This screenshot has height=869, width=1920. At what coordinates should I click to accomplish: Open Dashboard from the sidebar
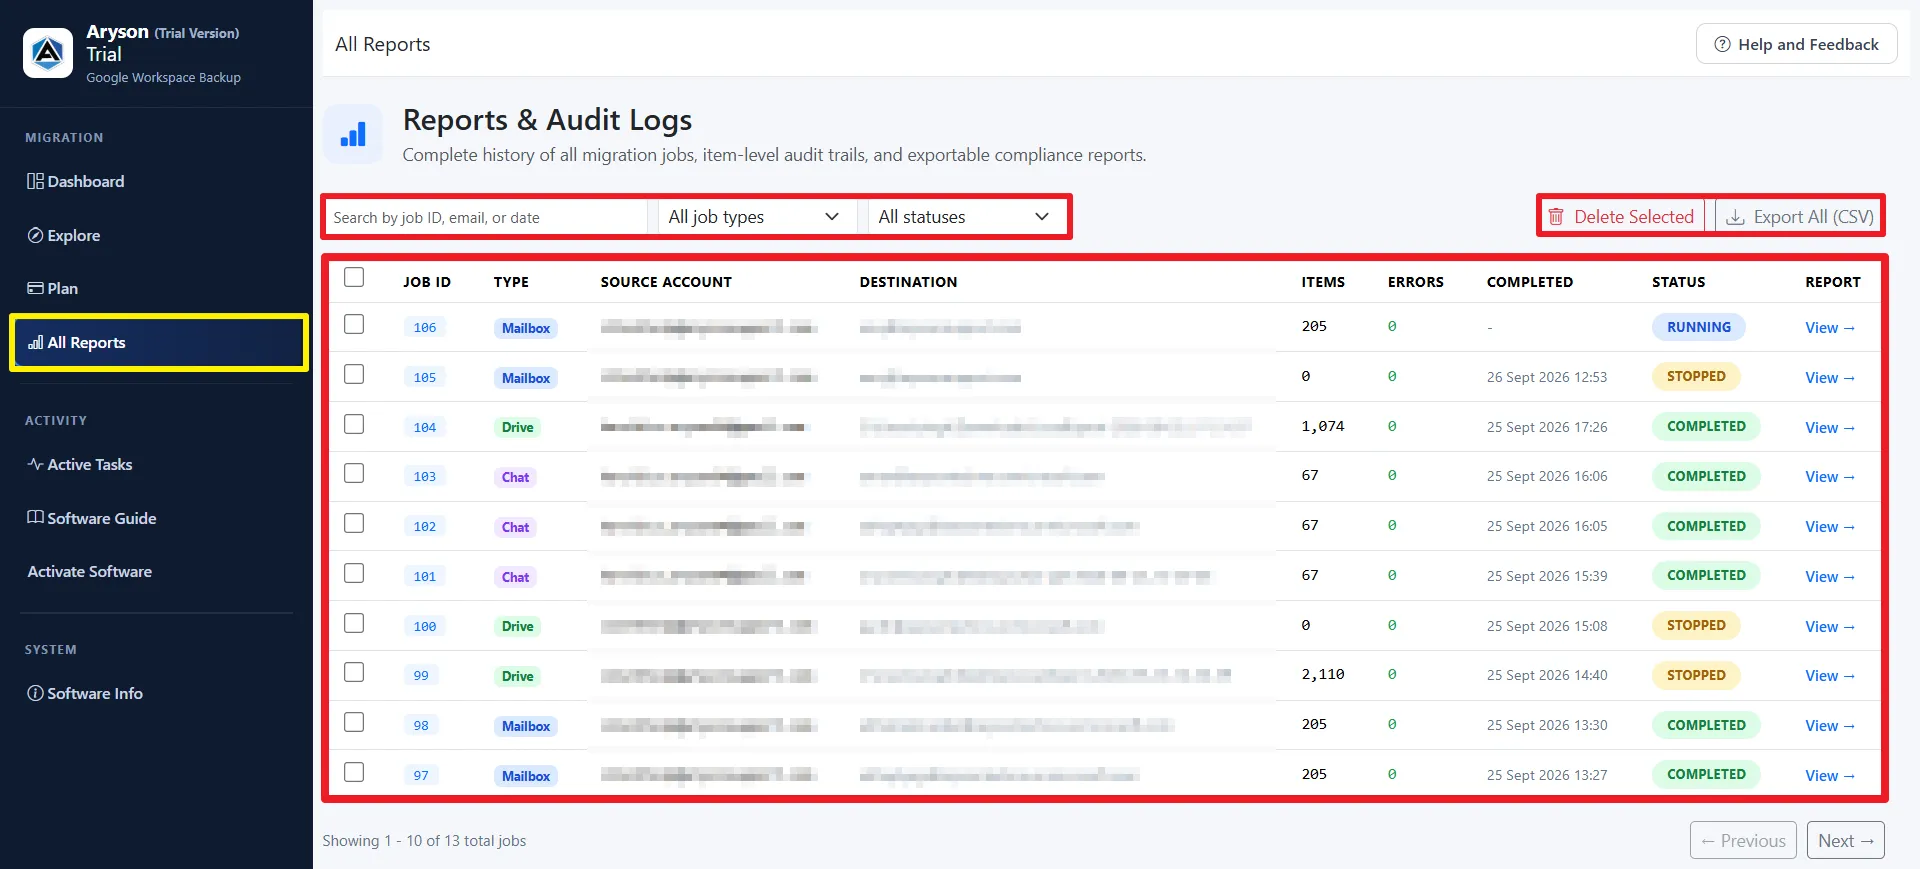[76, 181]
